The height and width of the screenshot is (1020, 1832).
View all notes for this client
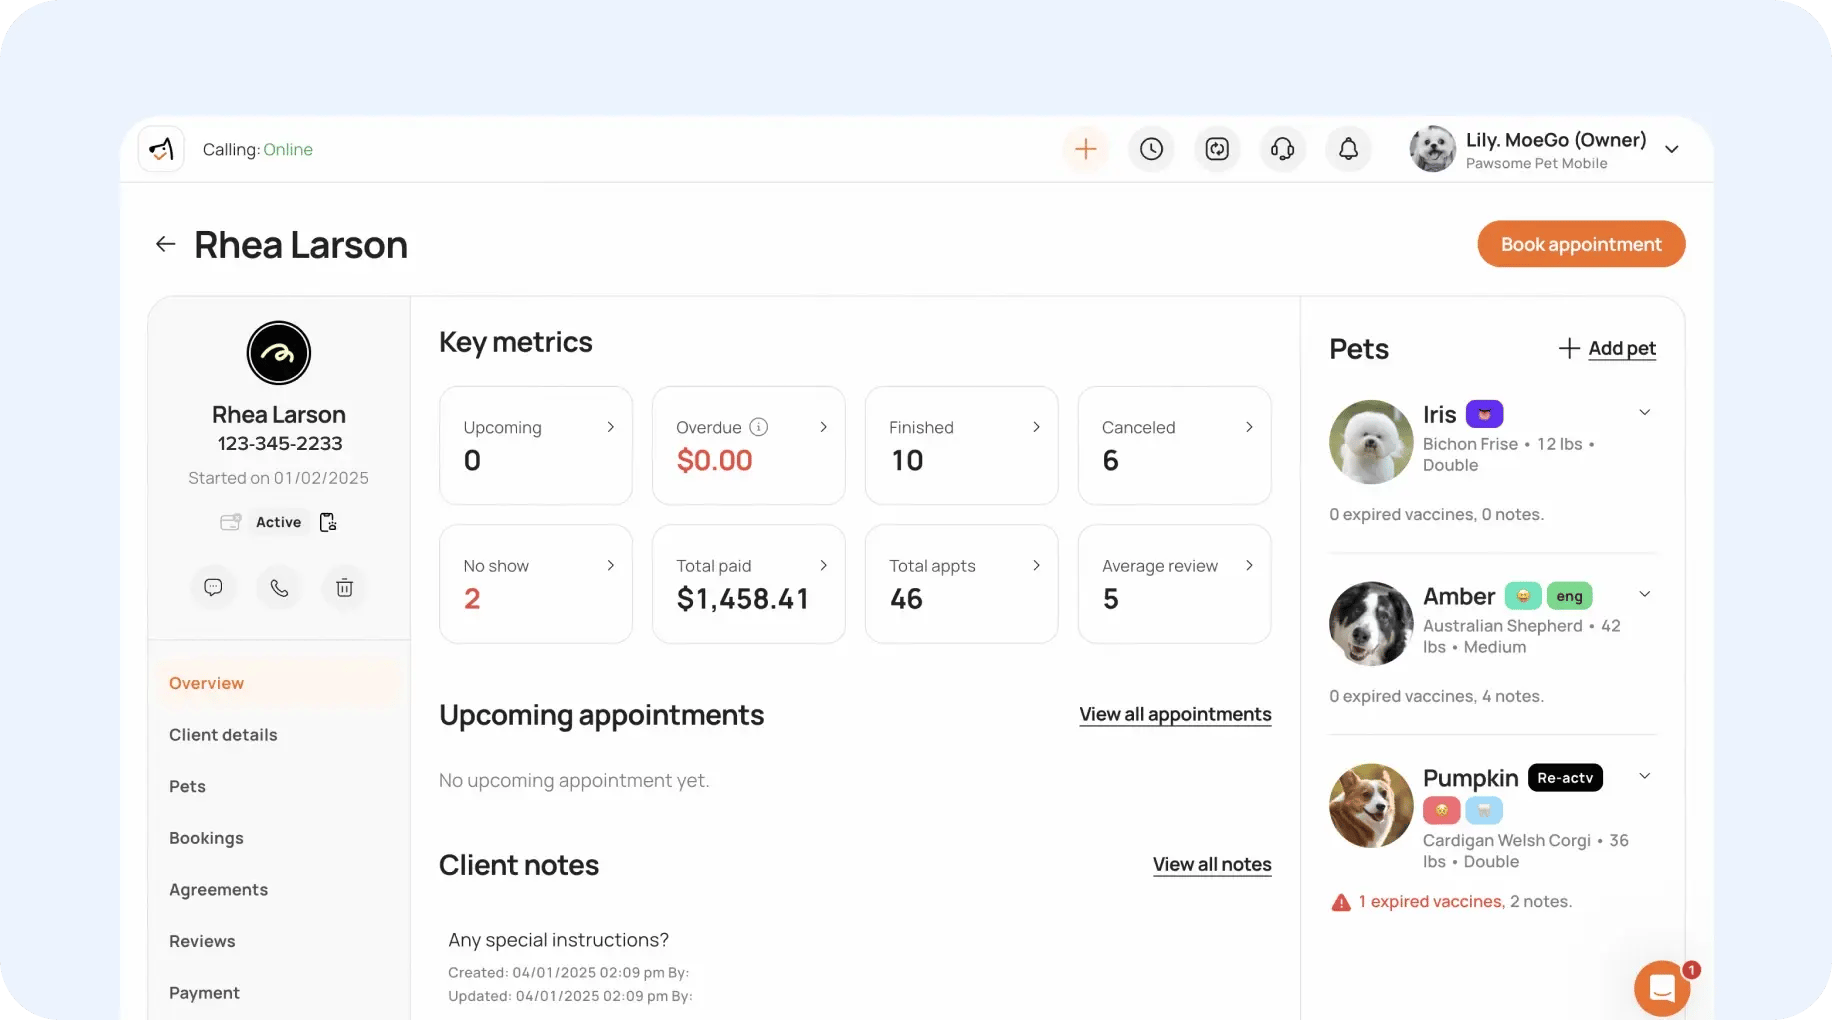[x=1211, y=864]
